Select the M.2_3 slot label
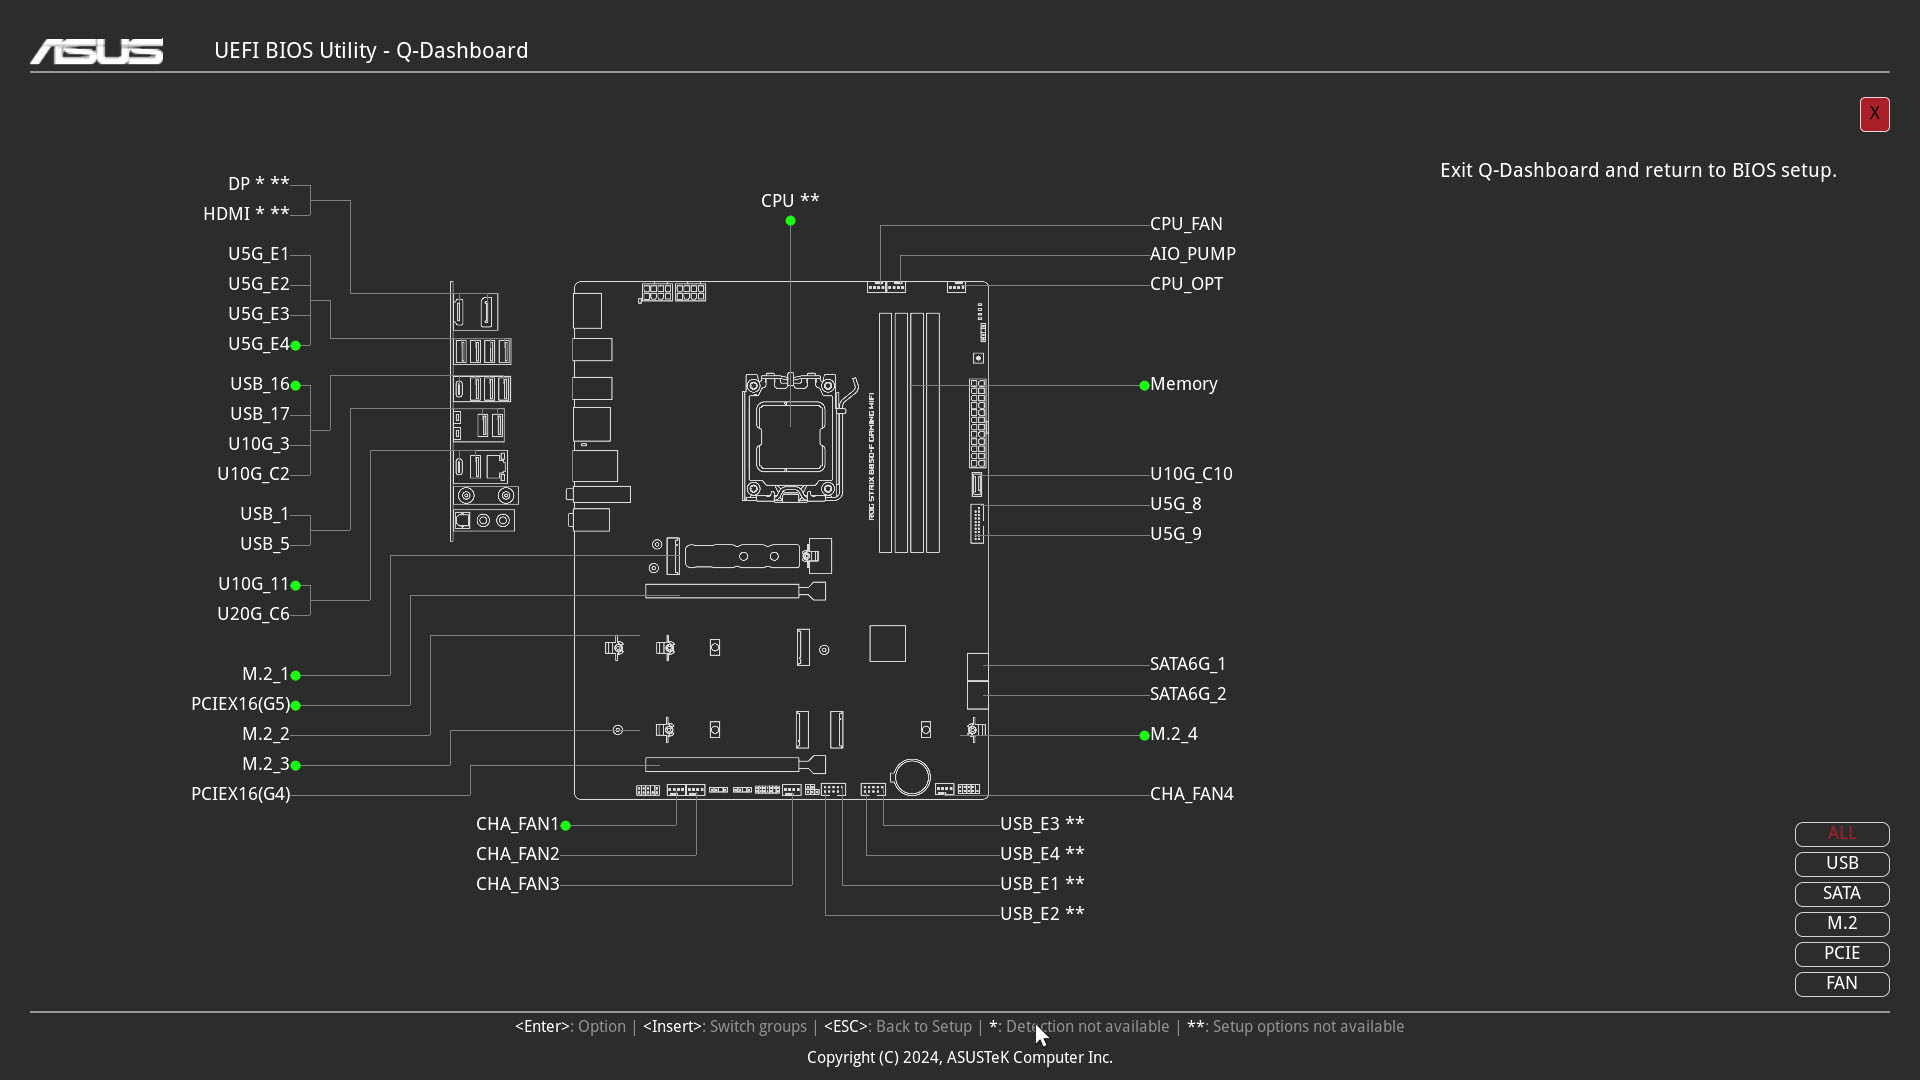Image resolution: width=1920 pixels, height=1080 pixels. 266,764
